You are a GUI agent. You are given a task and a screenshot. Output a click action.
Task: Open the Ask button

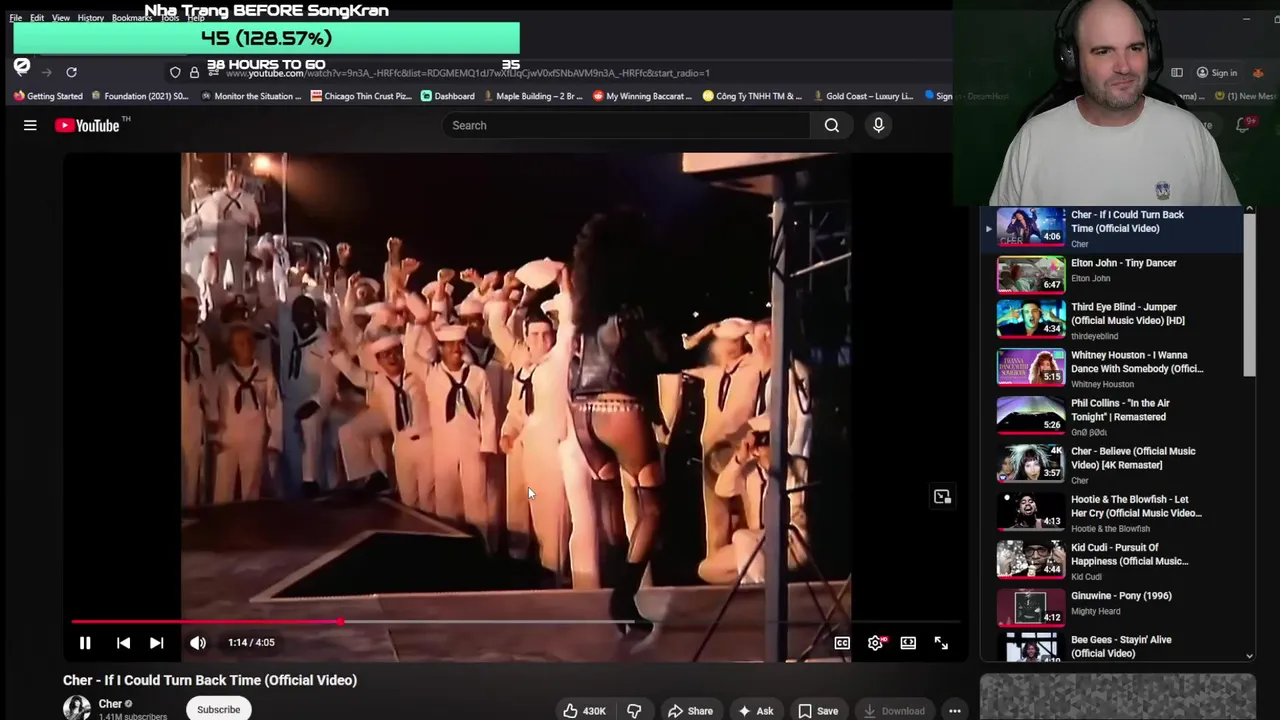(x=755, y=711)
